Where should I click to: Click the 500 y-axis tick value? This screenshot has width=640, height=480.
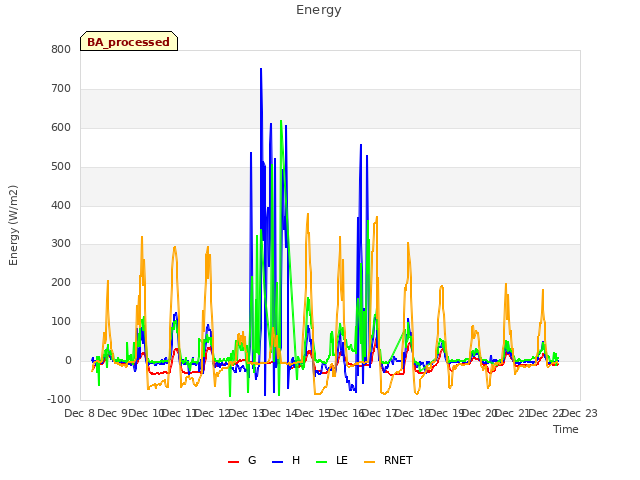click(61, 167)
